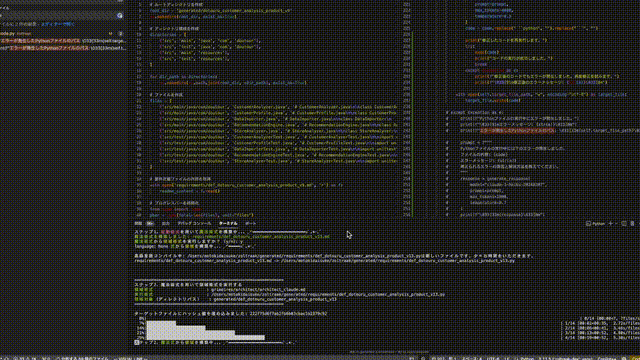Switch to the ターミナル panel tab

point(228,223)
